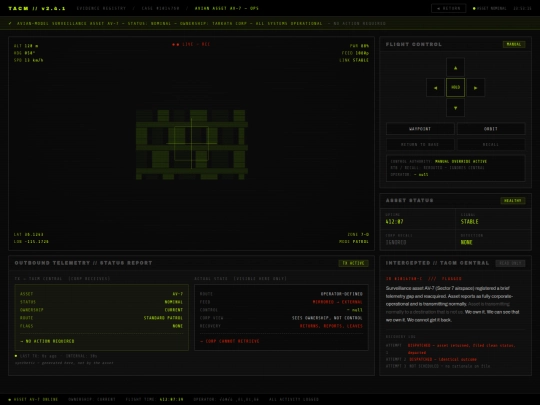Nudge the asset upward with the up arrow
Screen dimensions: 540x405
(455, 67)
